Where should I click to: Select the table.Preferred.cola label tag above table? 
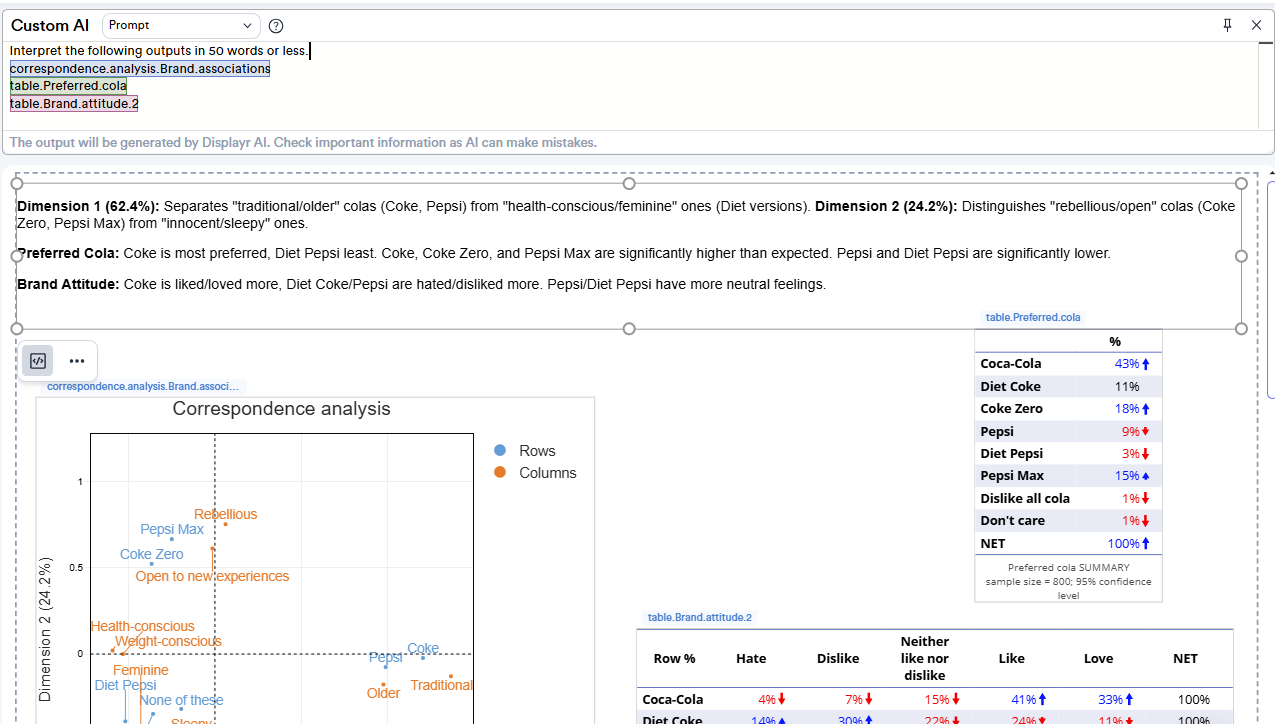click(1032, 317)
